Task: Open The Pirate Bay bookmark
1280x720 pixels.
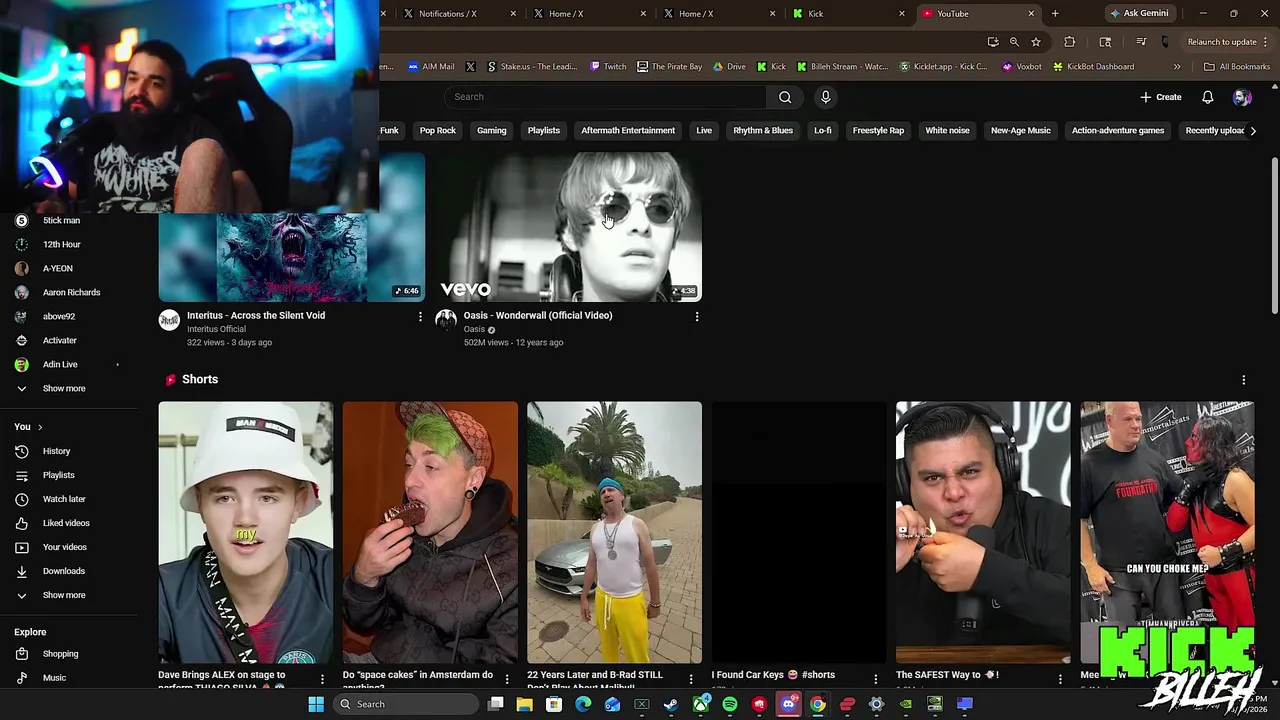Action: [670, 67]
